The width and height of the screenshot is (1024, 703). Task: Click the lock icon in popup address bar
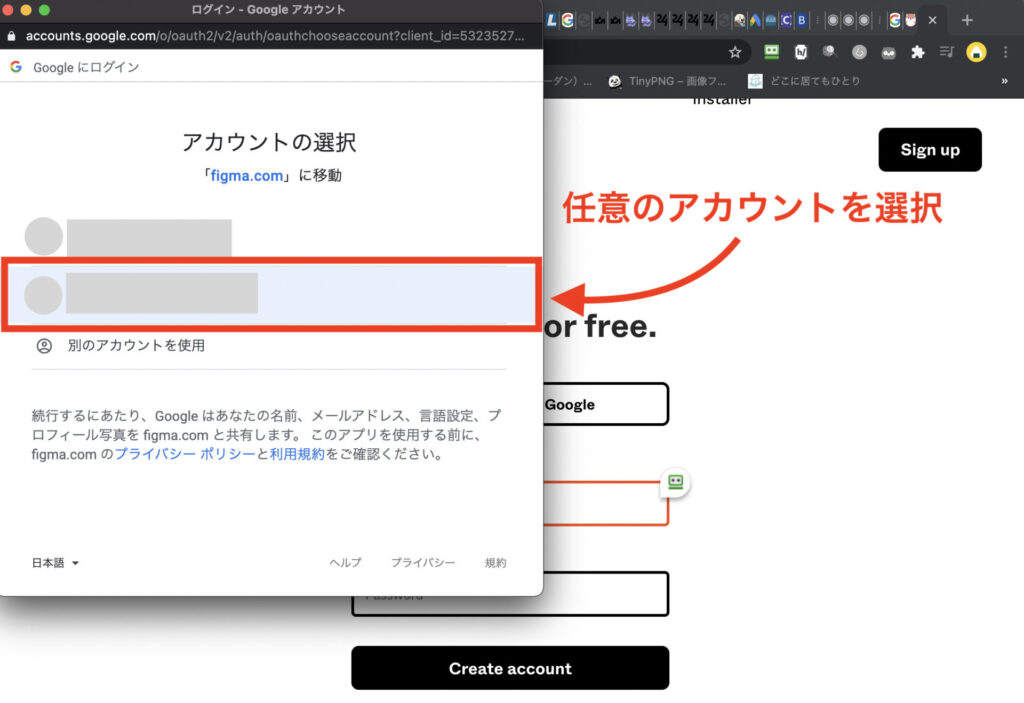pos(11,36)
